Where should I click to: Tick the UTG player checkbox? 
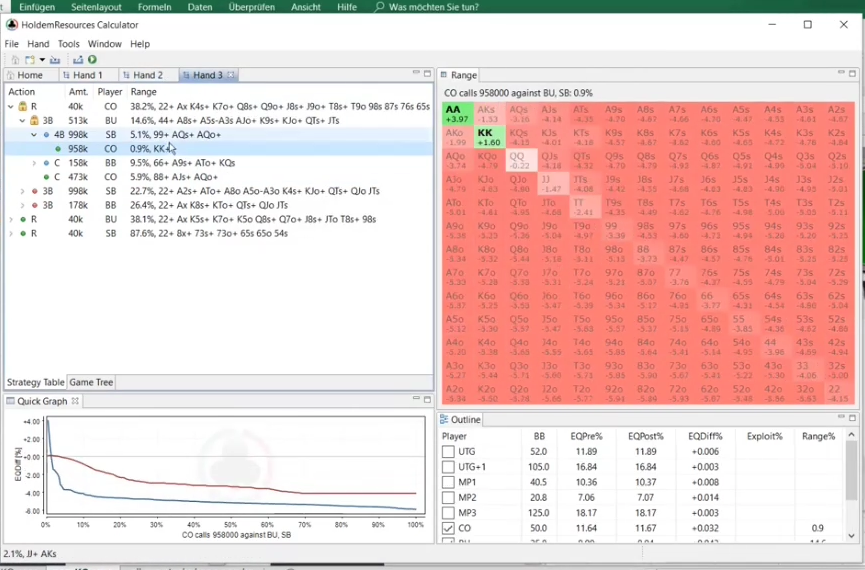(x=448, y=451)
